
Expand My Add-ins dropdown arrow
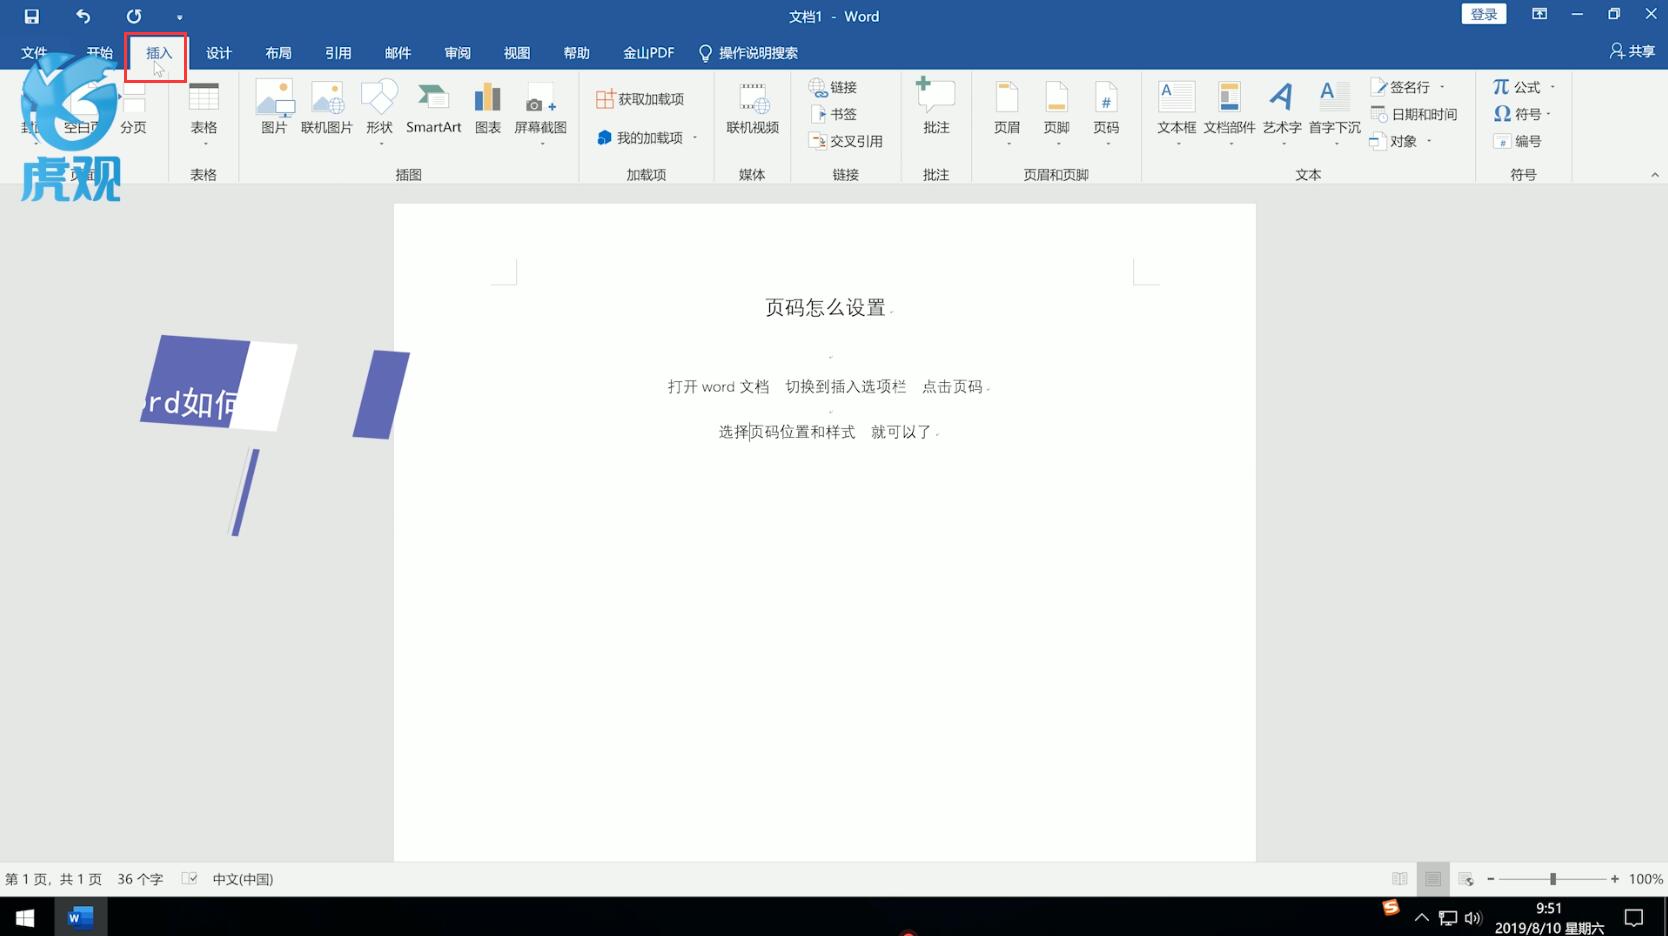pos(695,138)
